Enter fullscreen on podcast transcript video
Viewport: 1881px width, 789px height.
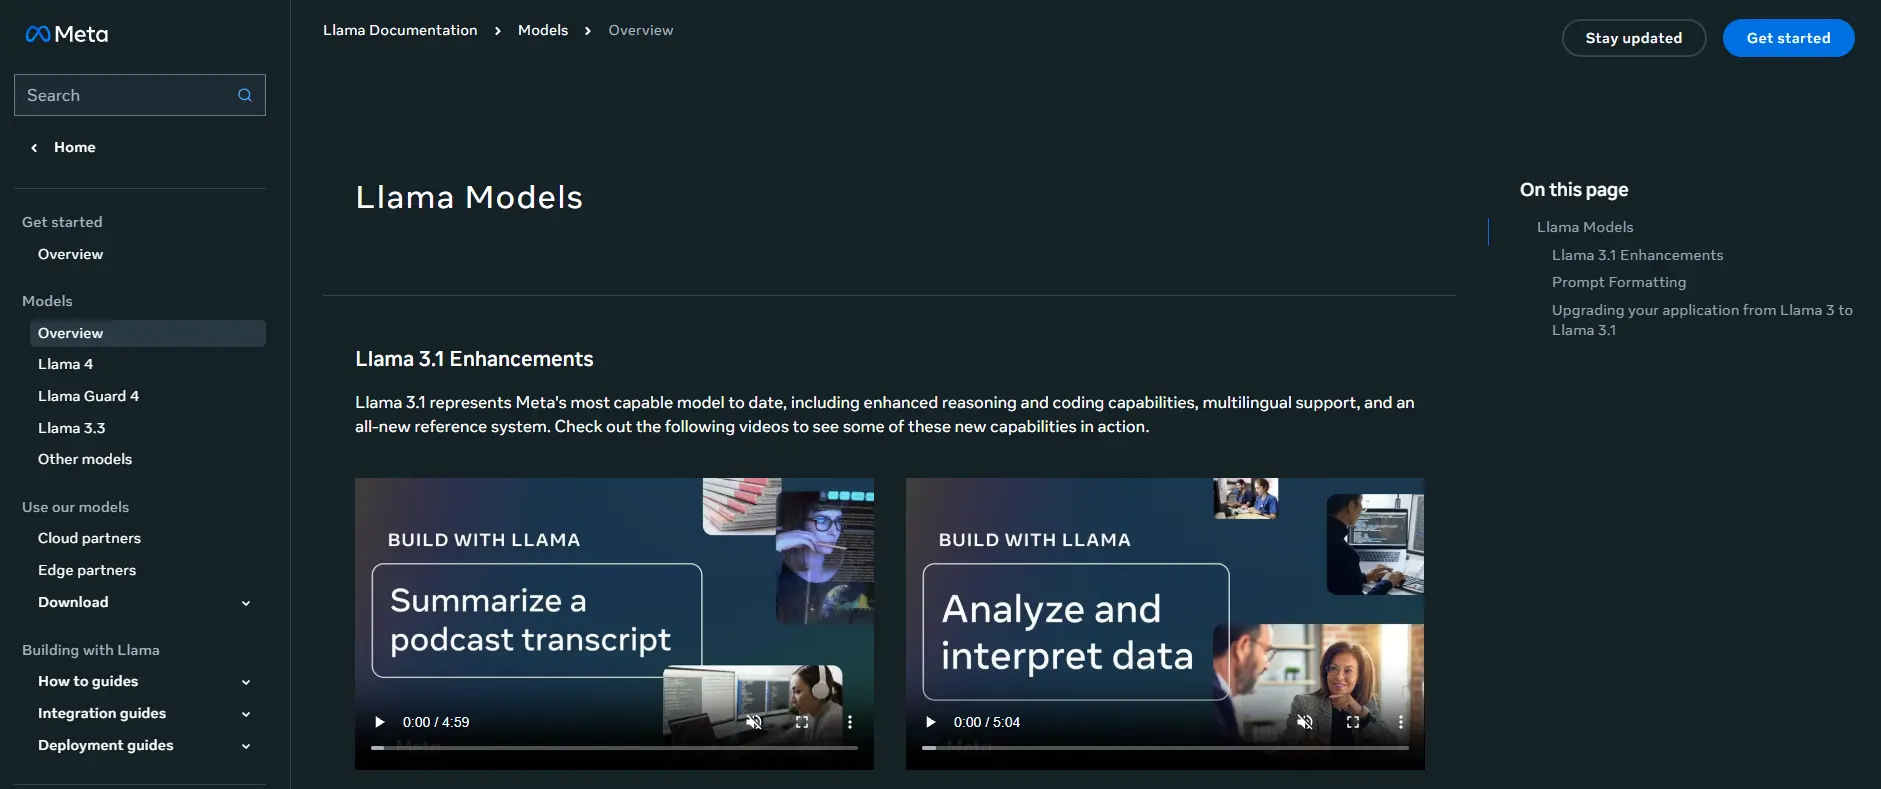point(802,722)
